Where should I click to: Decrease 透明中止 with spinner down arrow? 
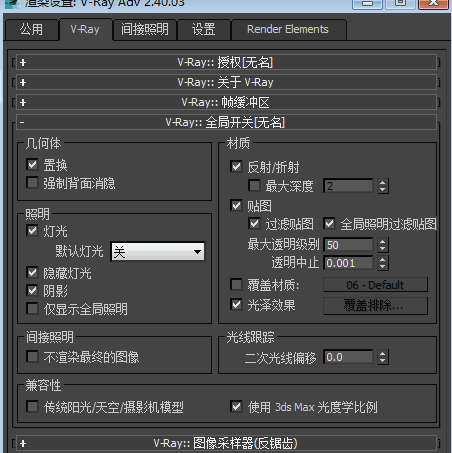point(383,267)
